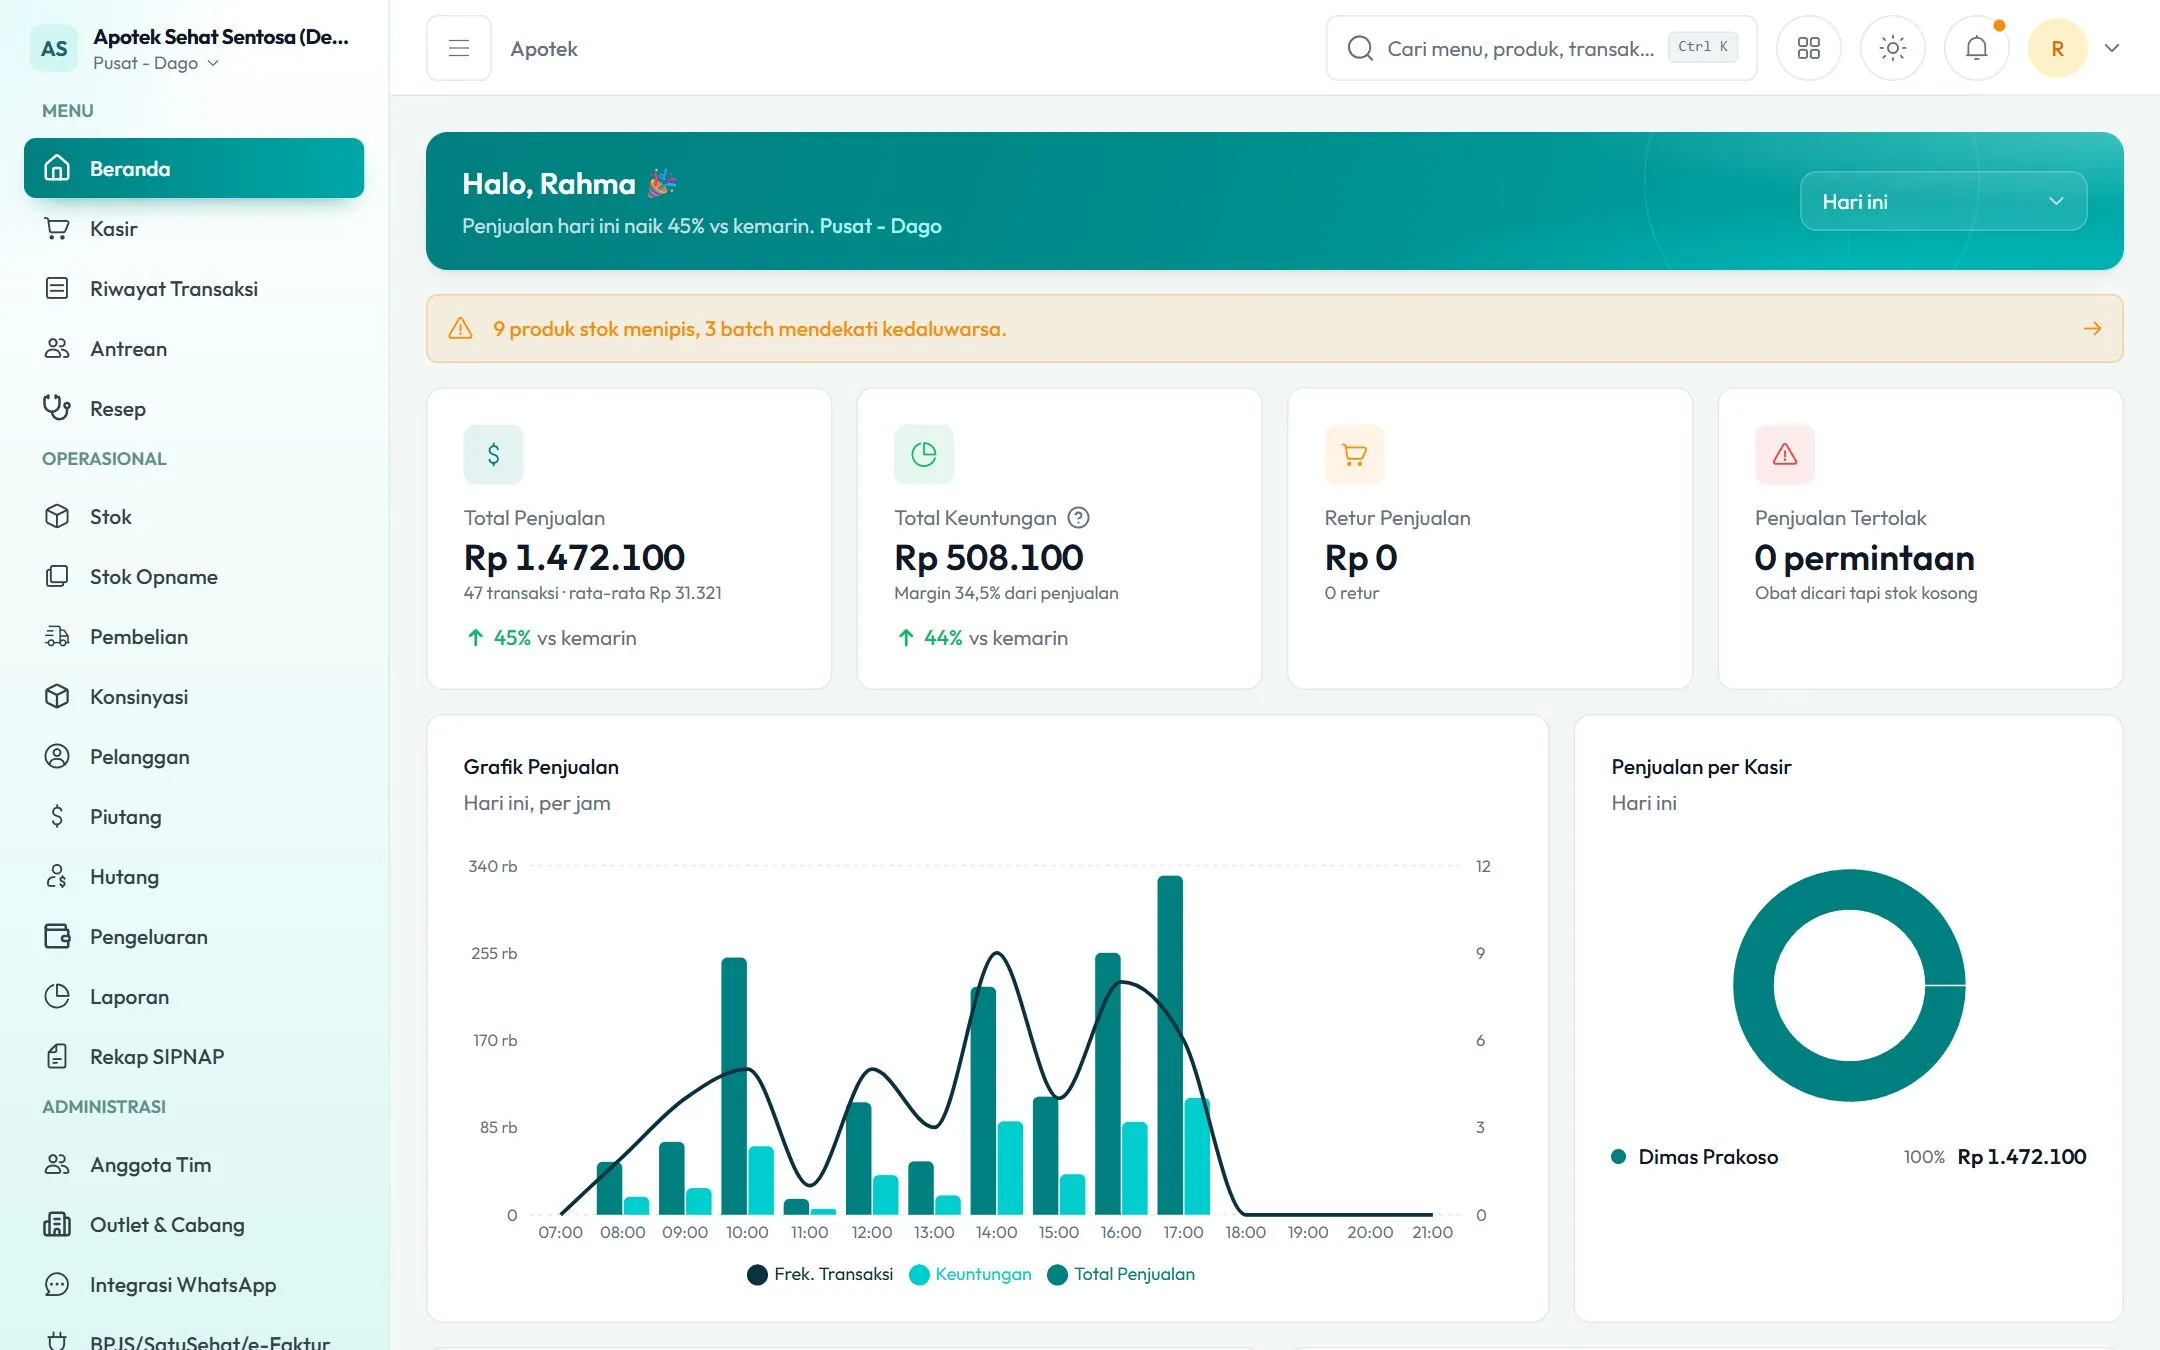Switch branch via Pusat - Dago selector

155,63
